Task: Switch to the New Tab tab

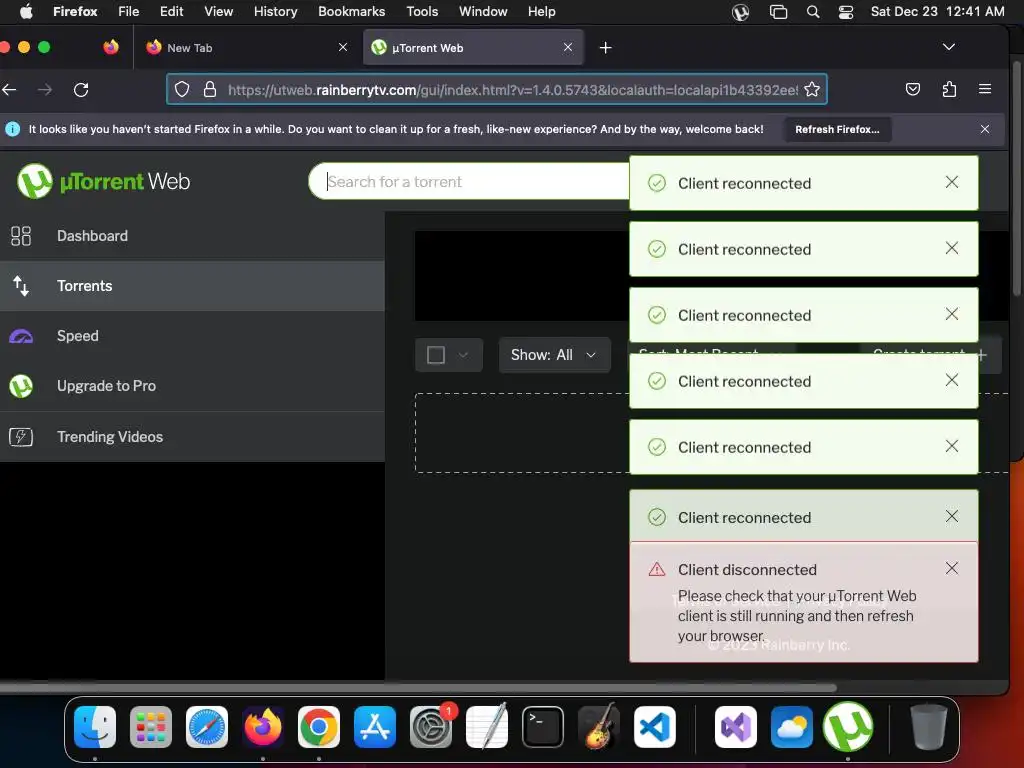Action: tap(246, 47)
